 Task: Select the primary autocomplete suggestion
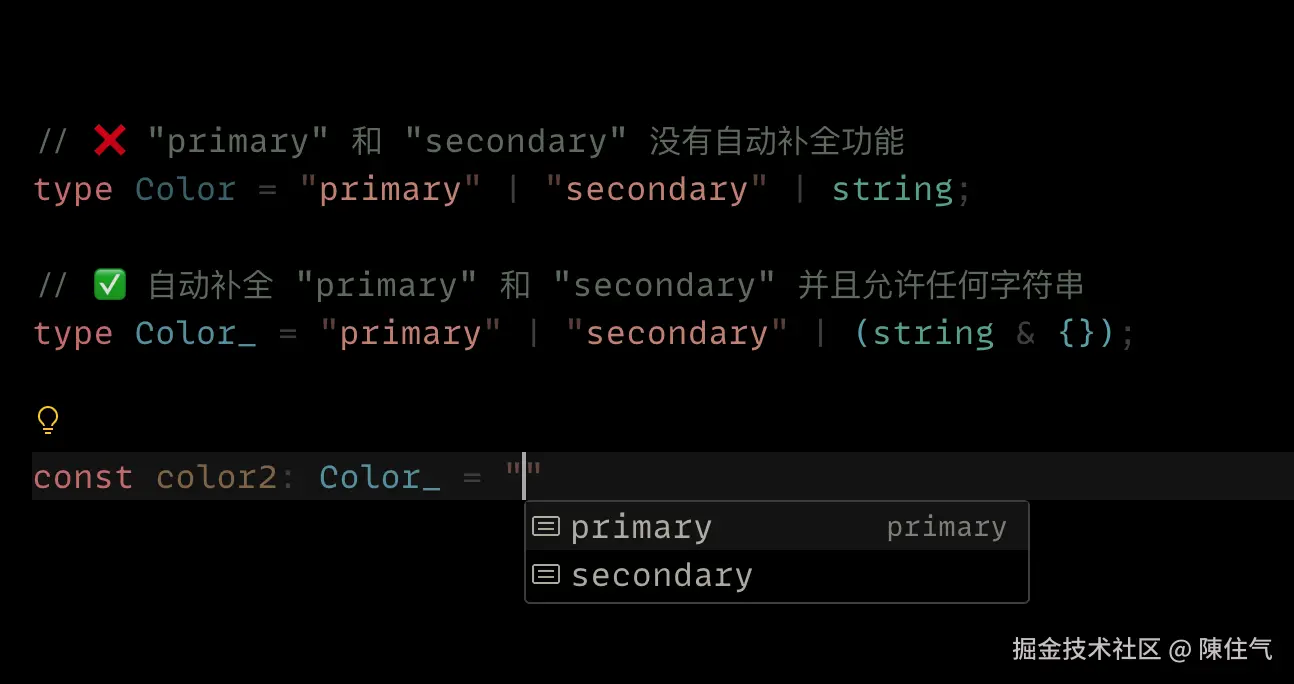(641, 525)
